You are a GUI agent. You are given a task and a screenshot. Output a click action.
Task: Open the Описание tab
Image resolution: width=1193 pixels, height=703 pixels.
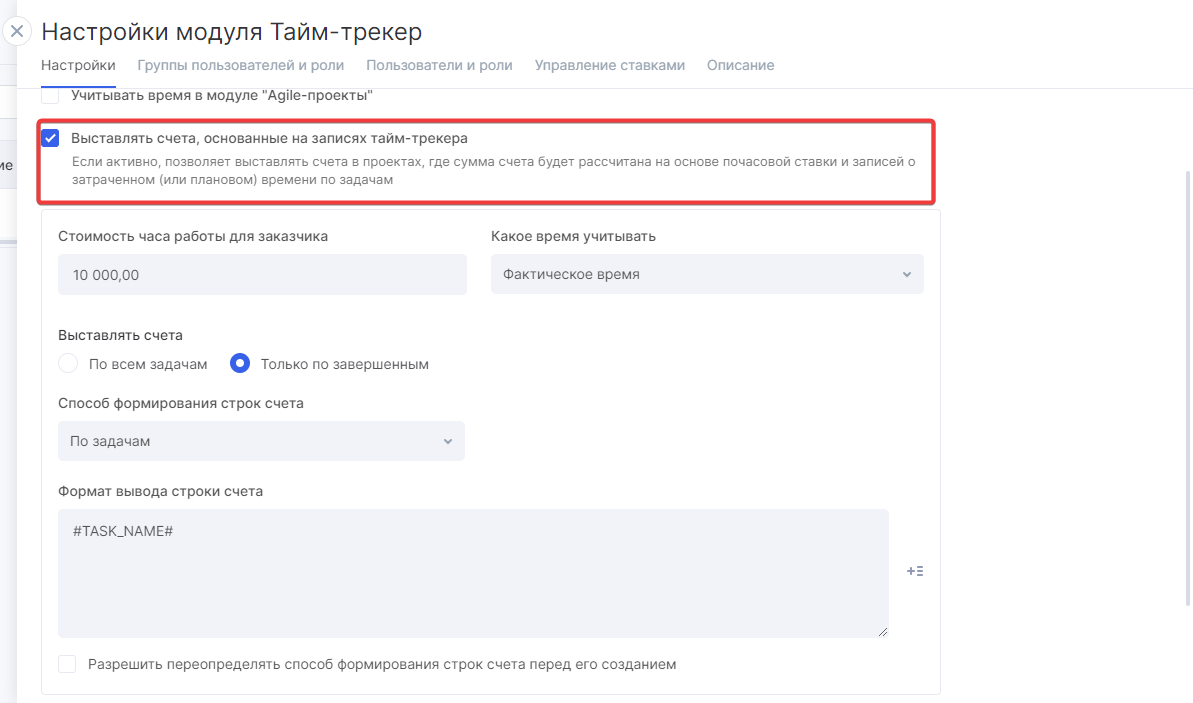point(740,65)
